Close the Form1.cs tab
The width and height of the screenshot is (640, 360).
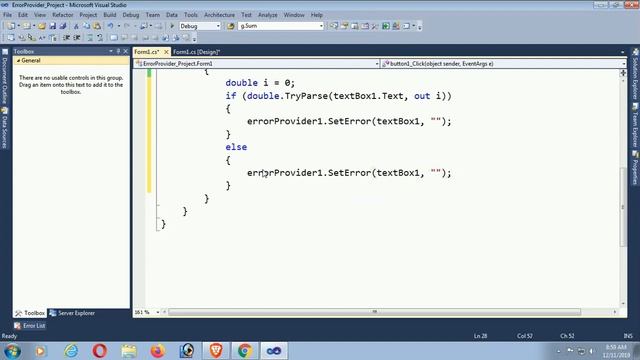point(166,52)
